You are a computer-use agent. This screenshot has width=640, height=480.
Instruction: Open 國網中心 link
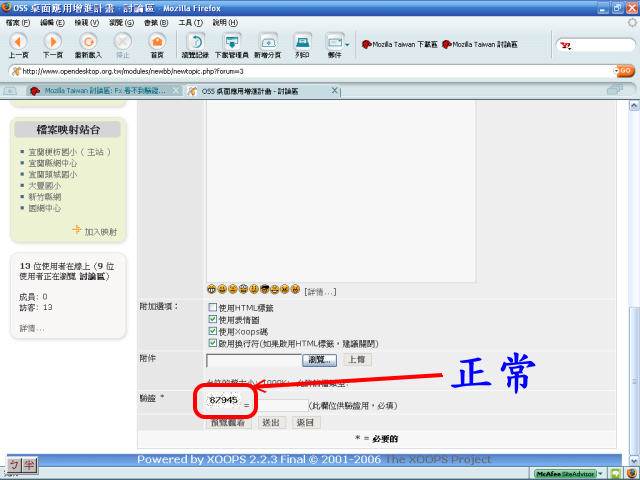44,208
